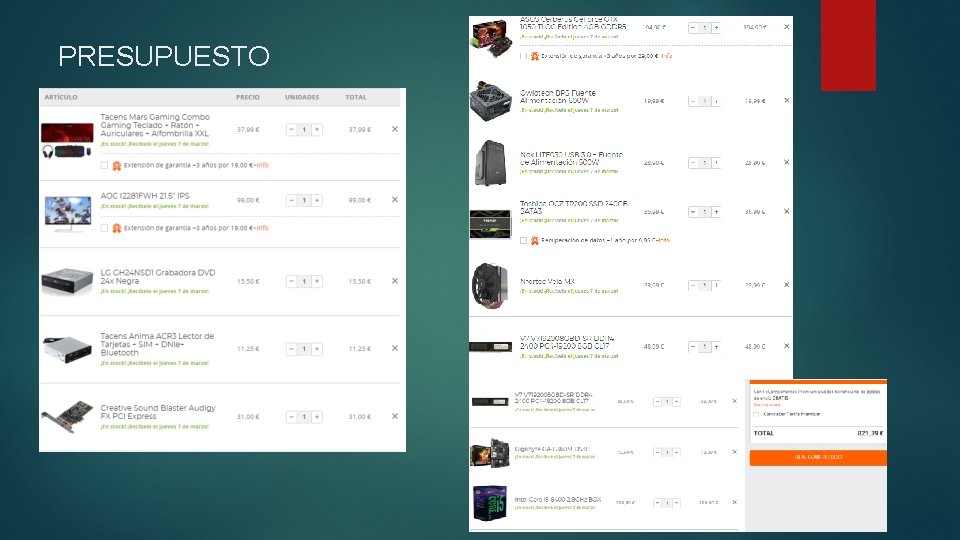Viewport: 960px width, 540px height.
Task: Remove the Nox LITE030 case from cart
Action: coord(787,162)
